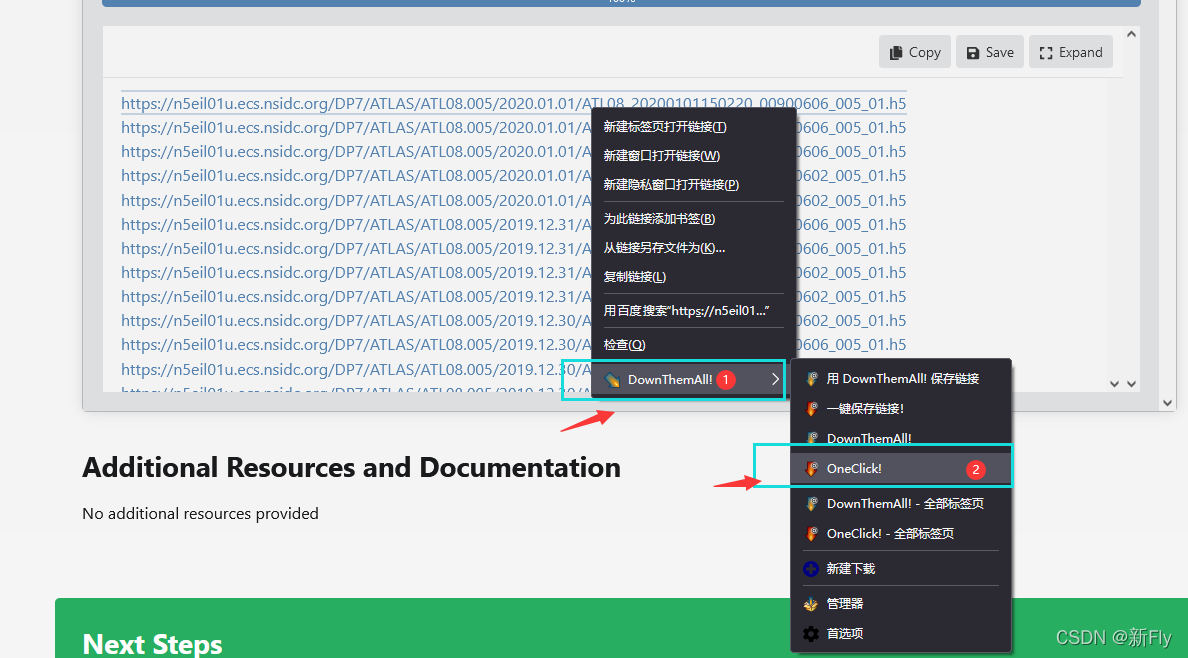
Task: Click 新建下载 with the plus icon
Action: [x=901, y=569]
